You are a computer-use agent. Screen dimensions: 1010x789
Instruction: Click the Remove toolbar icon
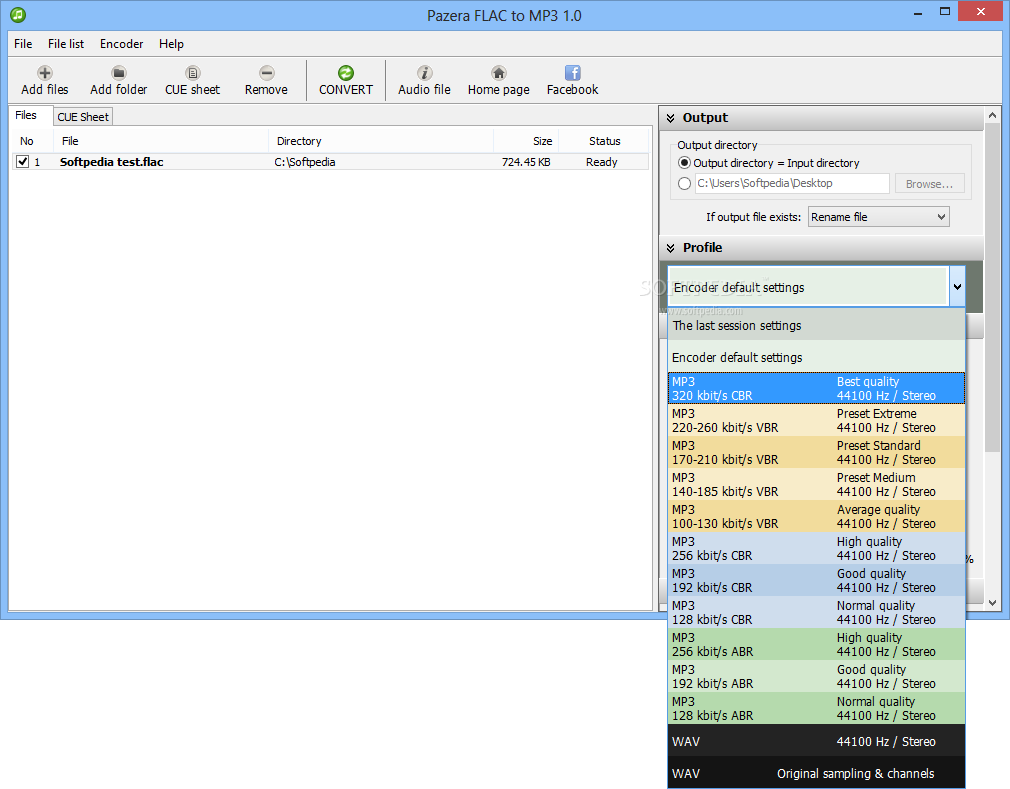coord(267,73)
